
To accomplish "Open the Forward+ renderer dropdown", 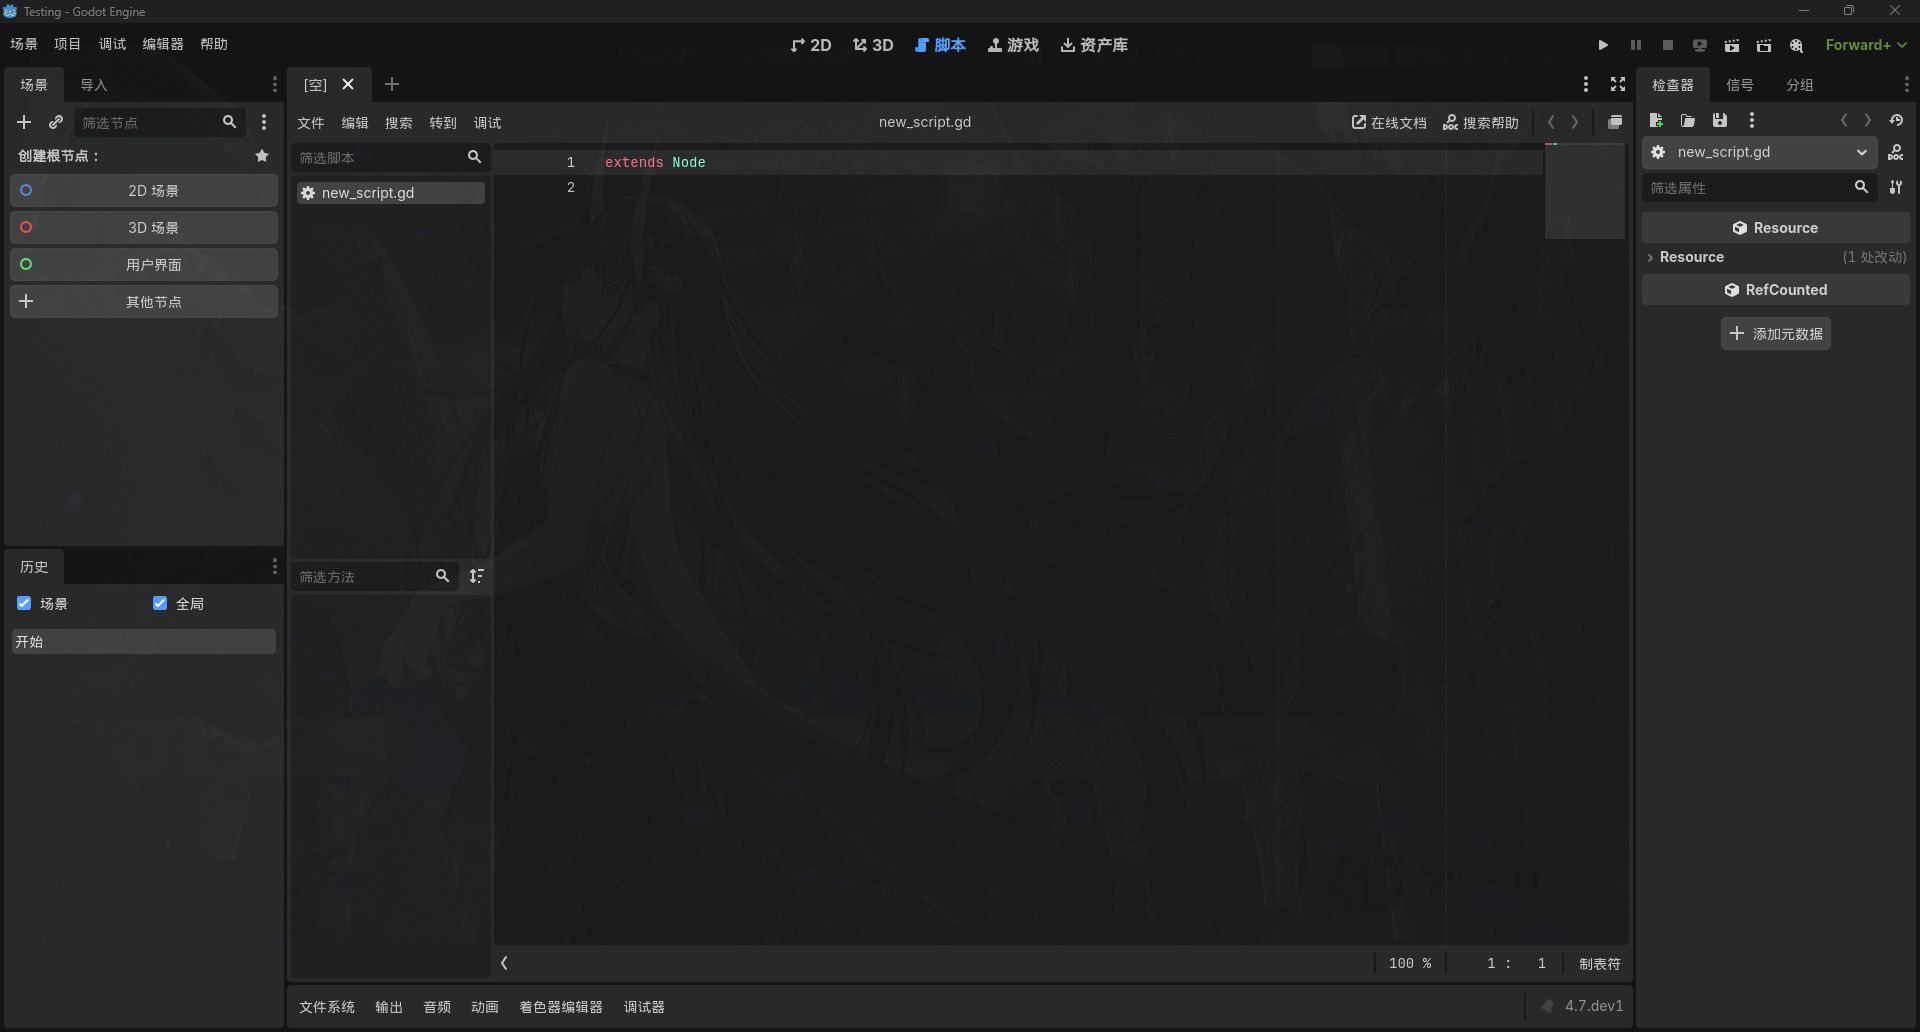I will (1866, 45).
